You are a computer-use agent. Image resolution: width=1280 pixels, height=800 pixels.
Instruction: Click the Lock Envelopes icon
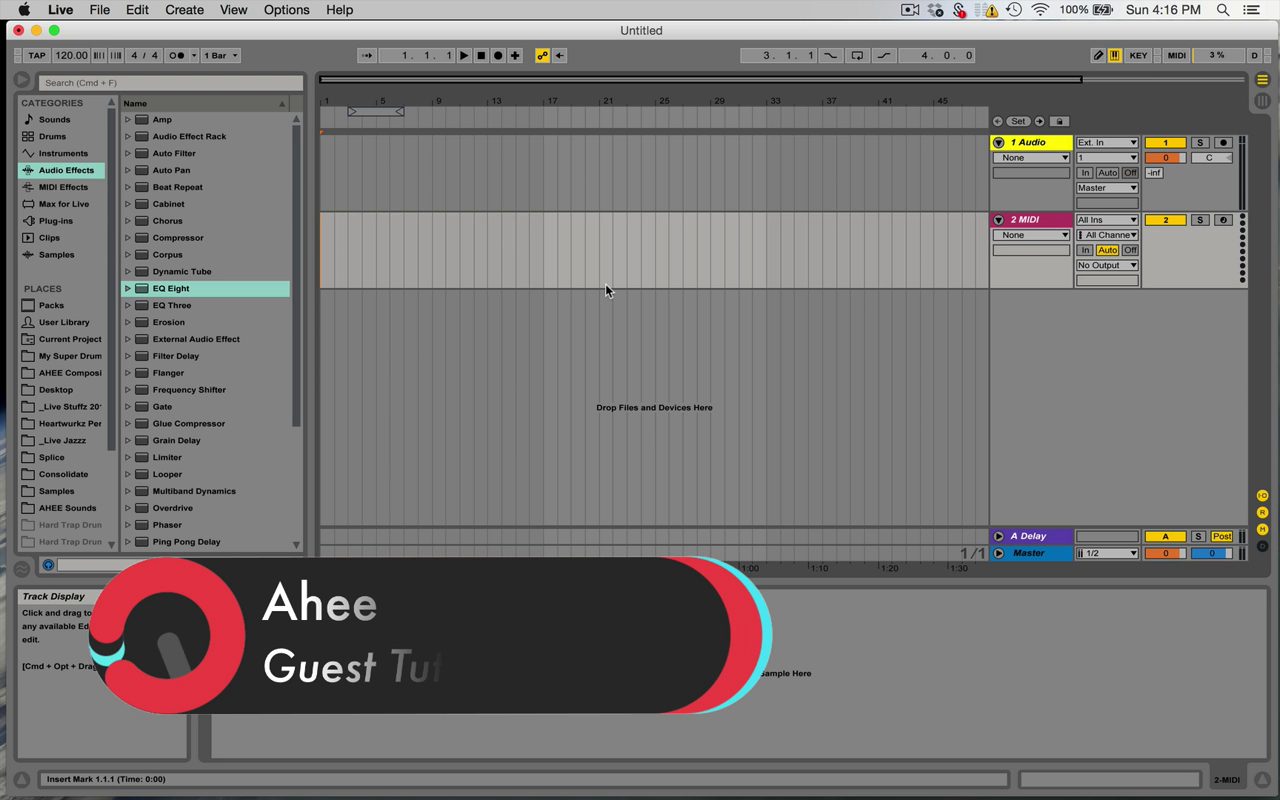coord(1060,121)
